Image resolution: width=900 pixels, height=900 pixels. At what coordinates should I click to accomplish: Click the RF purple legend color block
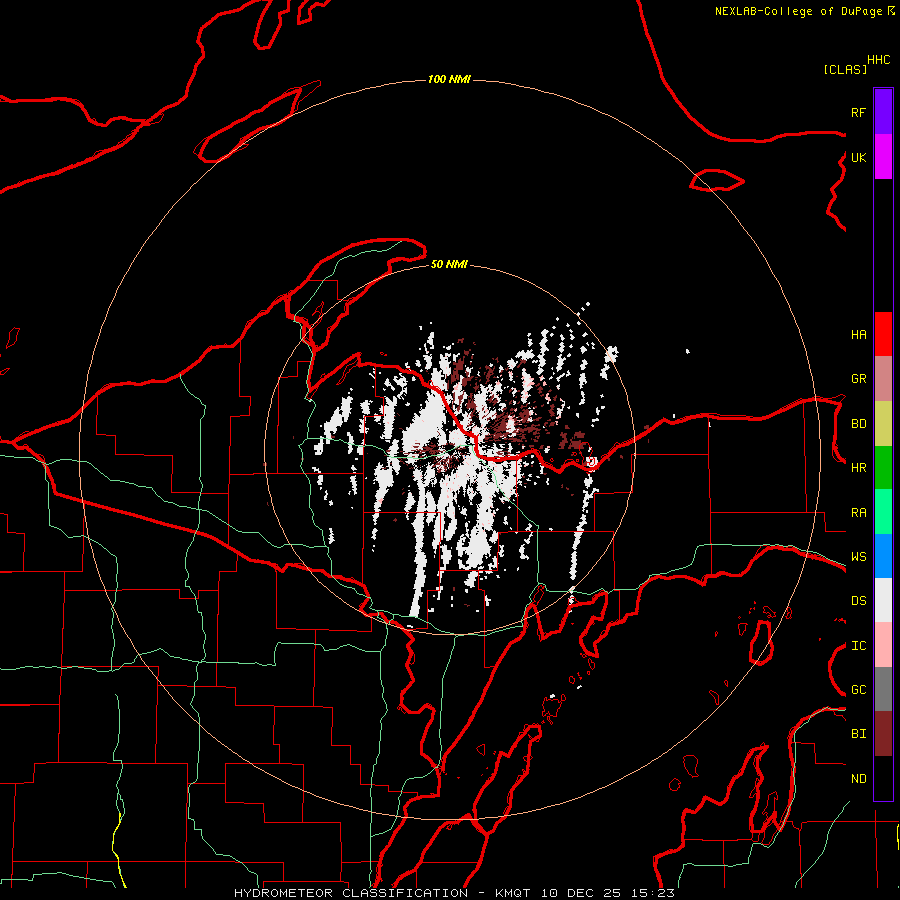[883, 112]
